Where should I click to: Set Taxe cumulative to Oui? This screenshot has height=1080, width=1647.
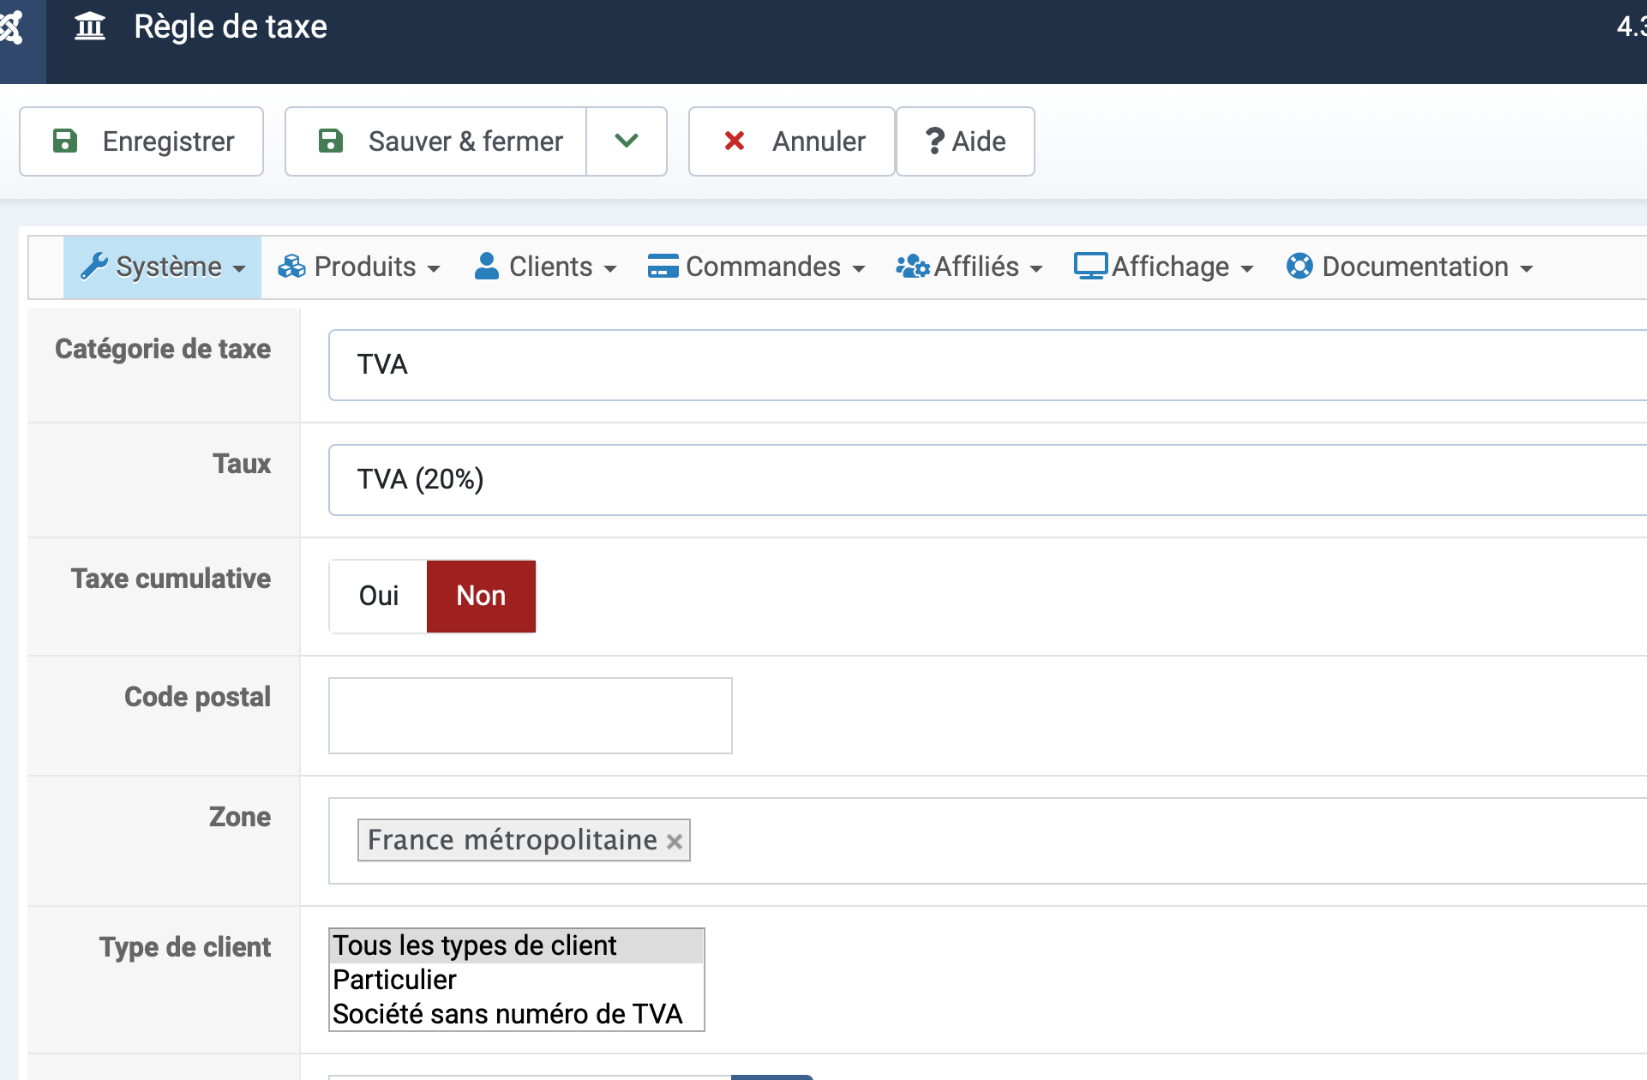pyautogui.click(x=379, y=596)
